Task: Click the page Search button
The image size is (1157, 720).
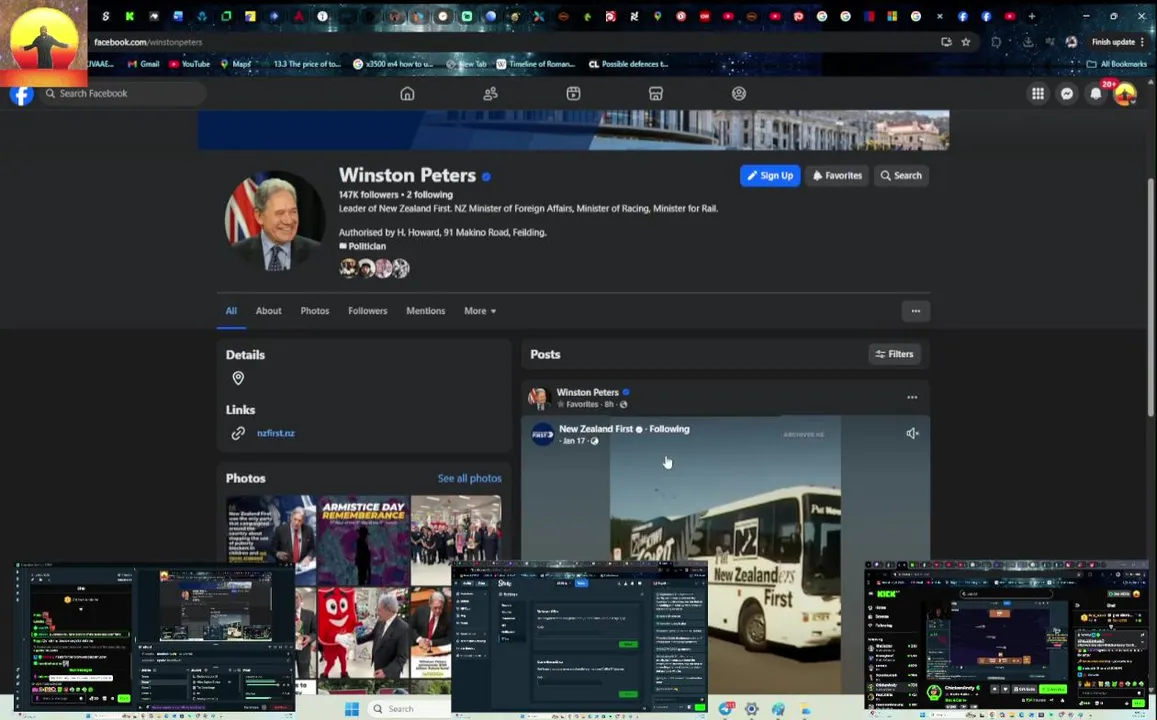Action: tap(901, 176)
